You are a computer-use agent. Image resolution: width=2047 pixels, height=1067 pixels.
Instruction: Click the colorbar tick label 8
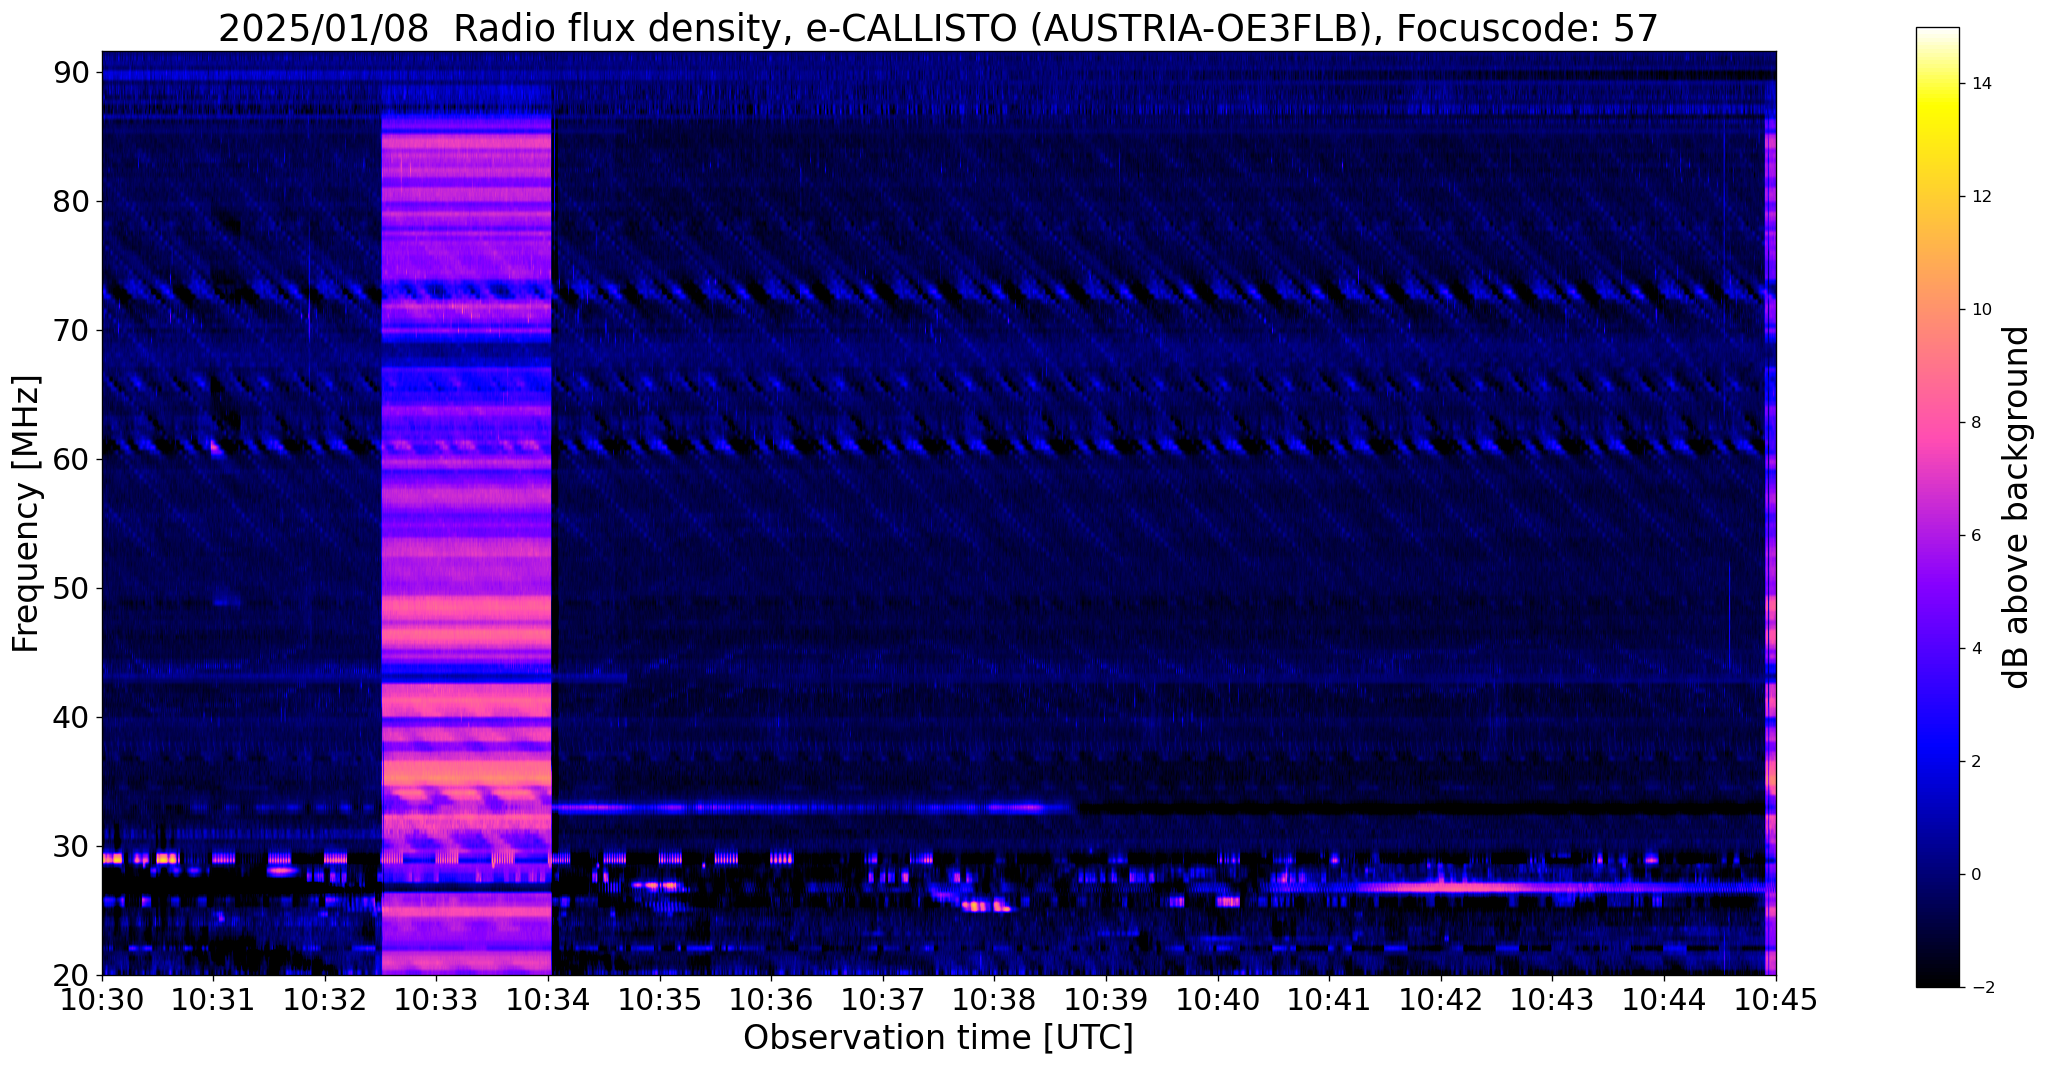(1975, 423)
